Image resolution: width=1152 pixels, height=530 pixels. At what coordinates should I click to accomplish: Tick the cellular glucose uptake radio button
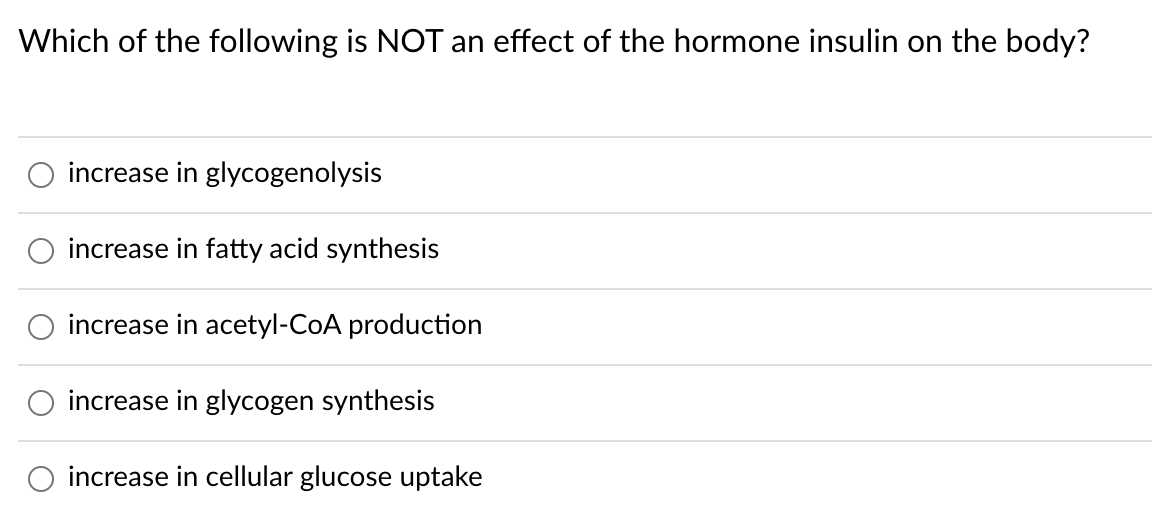point(40,479)
